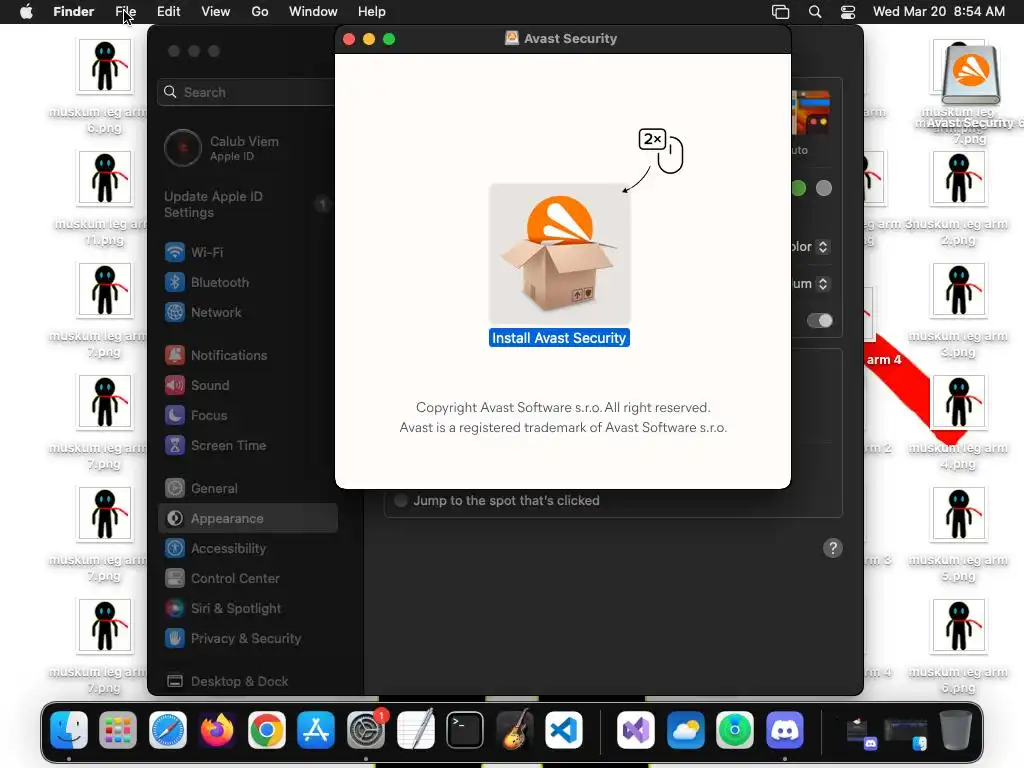Select the Auto appearance thumbnail

click(x=811, y=112)
